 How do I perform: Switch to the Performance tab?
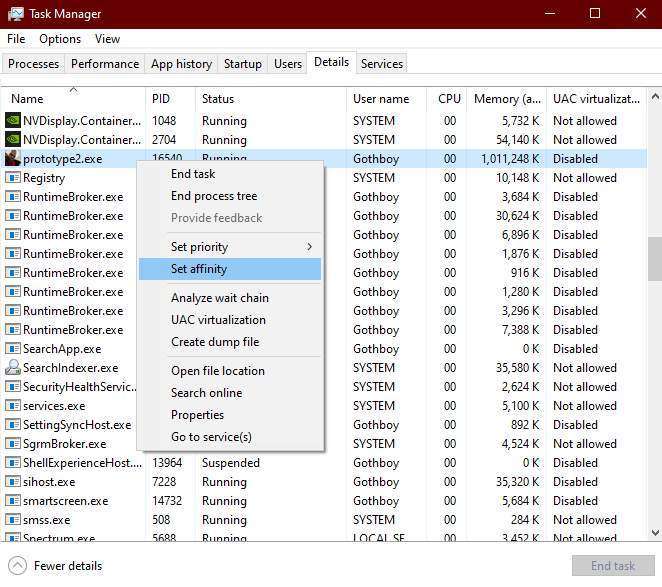[105, 64]
